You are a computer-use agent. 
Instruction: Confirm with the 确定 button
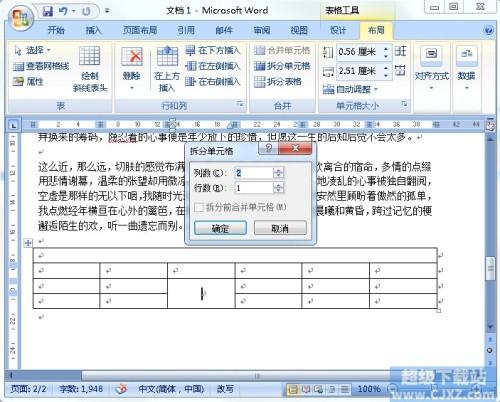[x=220, y=228]
